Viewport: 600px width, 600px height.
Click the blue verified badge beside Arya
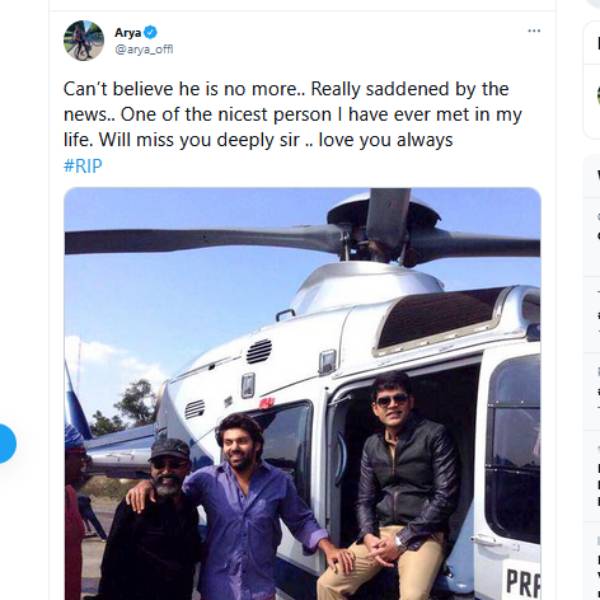click(151, 33)
